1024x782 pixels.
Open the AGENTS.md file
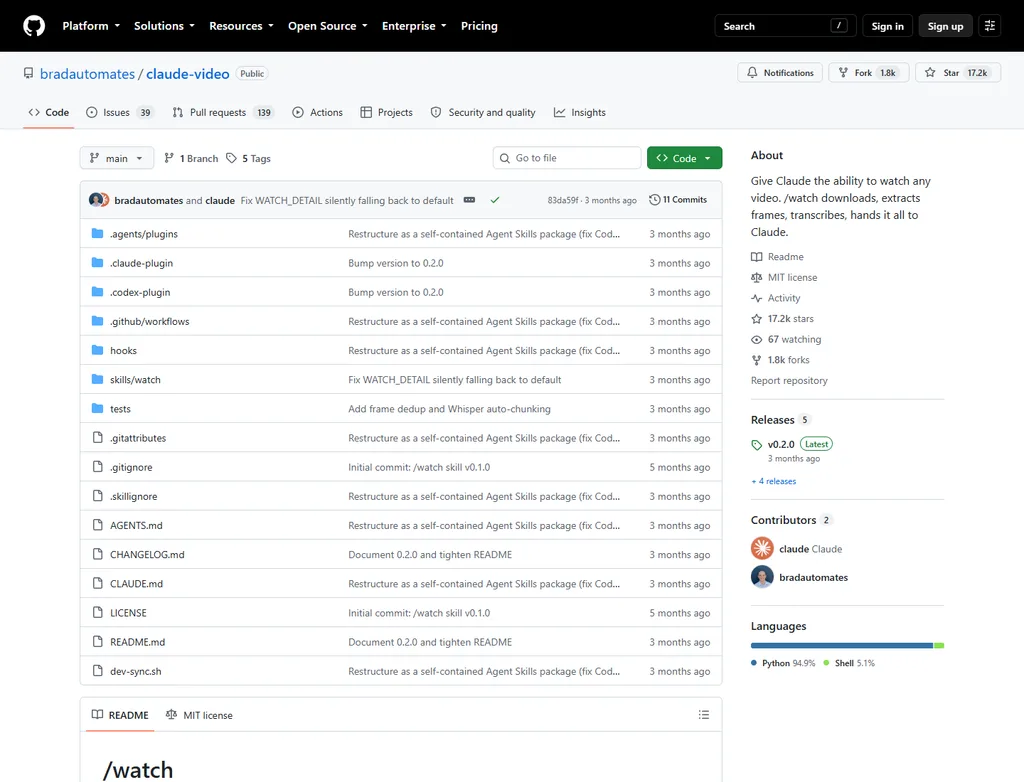click(x=136, y=525)
